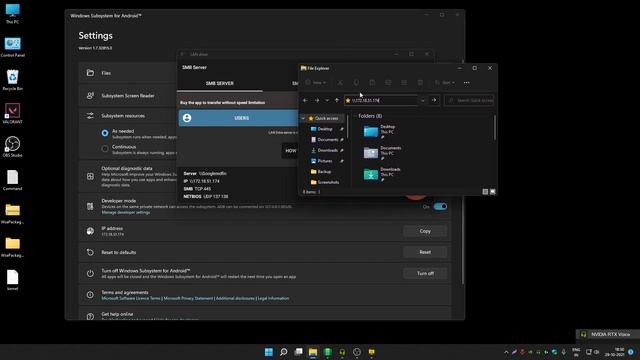Click the Delete trash icon in File Explorer
This screenshot has width=640, height=360.
(420, 83)
